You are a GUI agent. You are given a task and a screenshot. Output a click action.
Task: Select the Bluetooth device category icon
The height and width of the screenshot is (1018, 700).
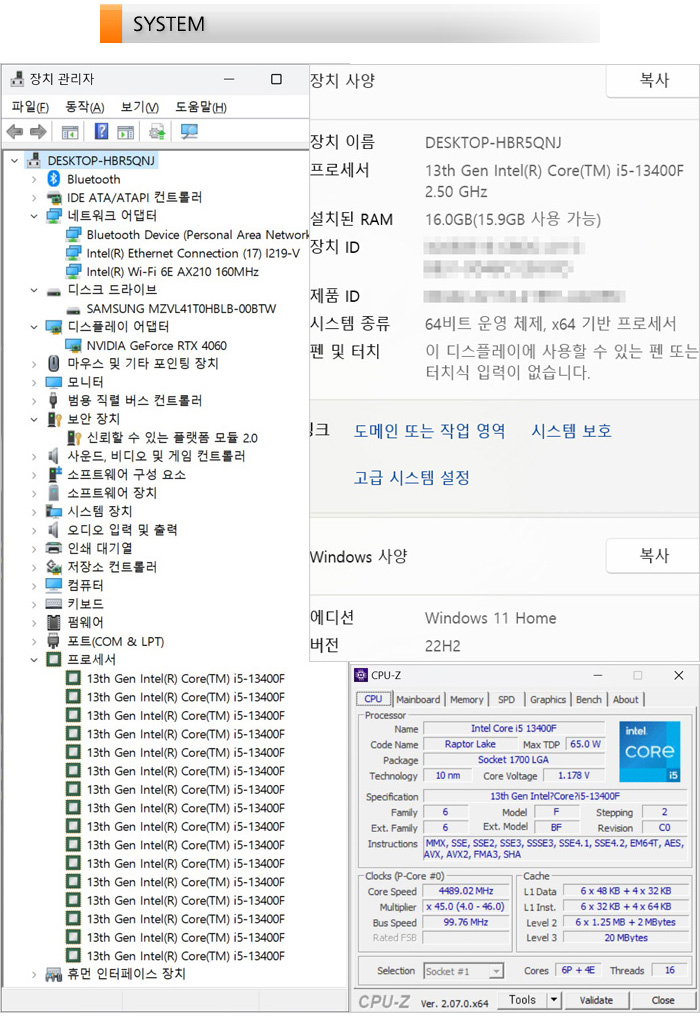54,179
